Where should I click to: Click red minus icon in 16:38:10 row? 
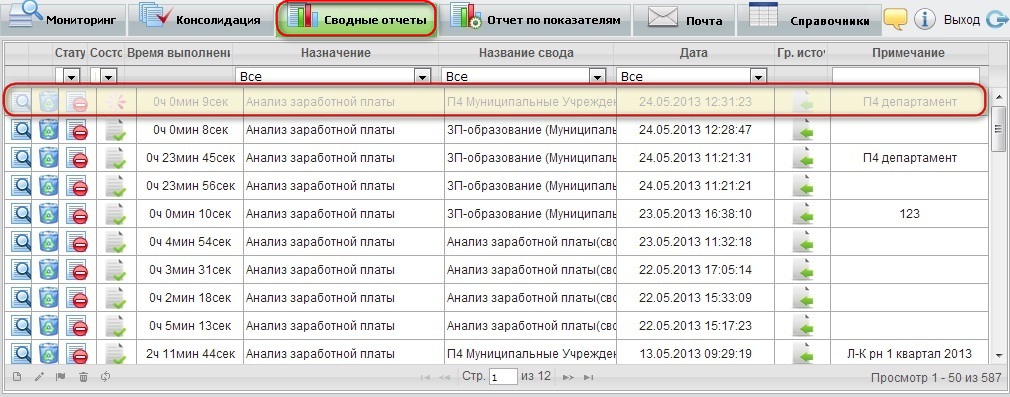[77, 215]
